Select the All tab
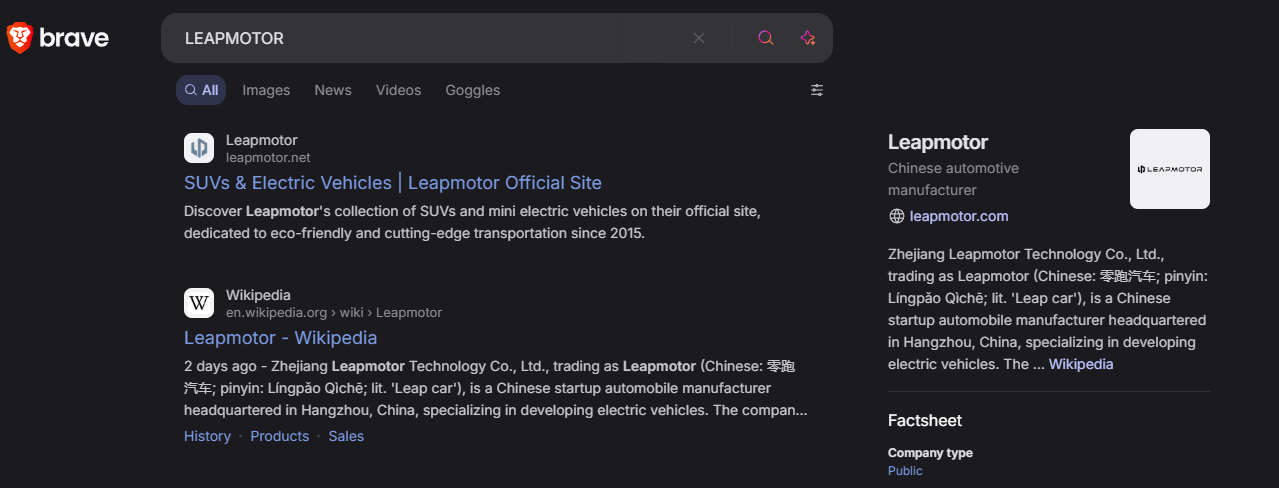The height and width of the screenshot is (488, 1279). (201, 90)
